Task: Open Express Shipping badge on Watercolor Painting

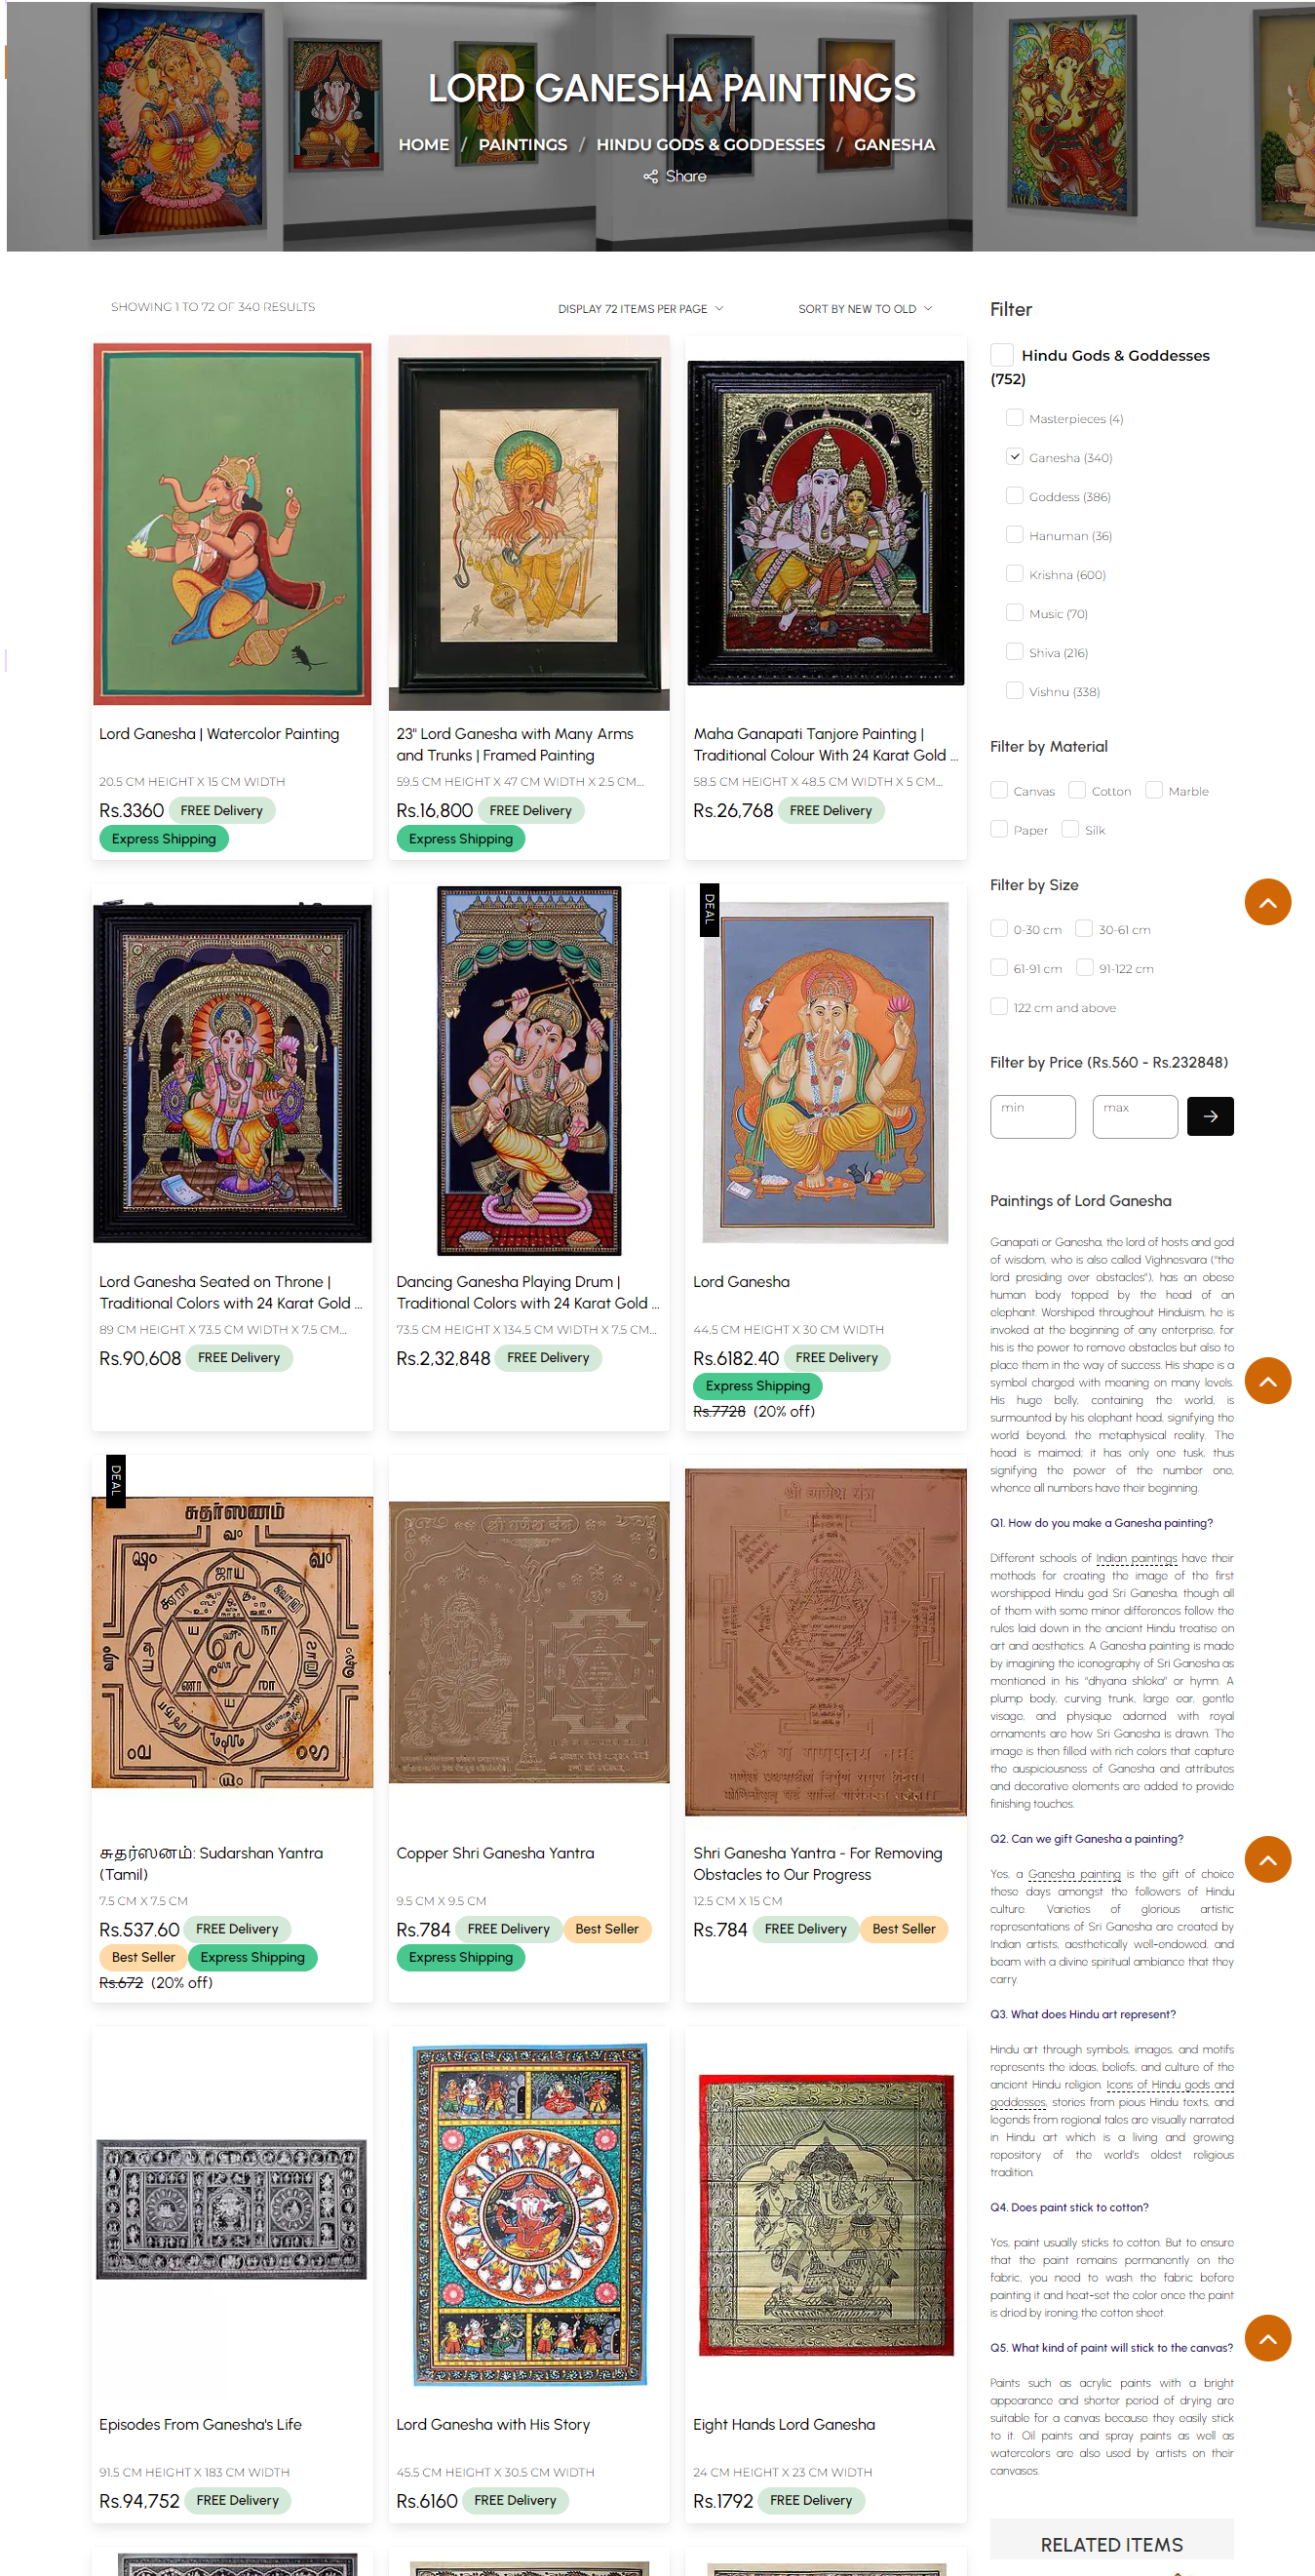Action: pyautogui.click(x=164, y=839)
